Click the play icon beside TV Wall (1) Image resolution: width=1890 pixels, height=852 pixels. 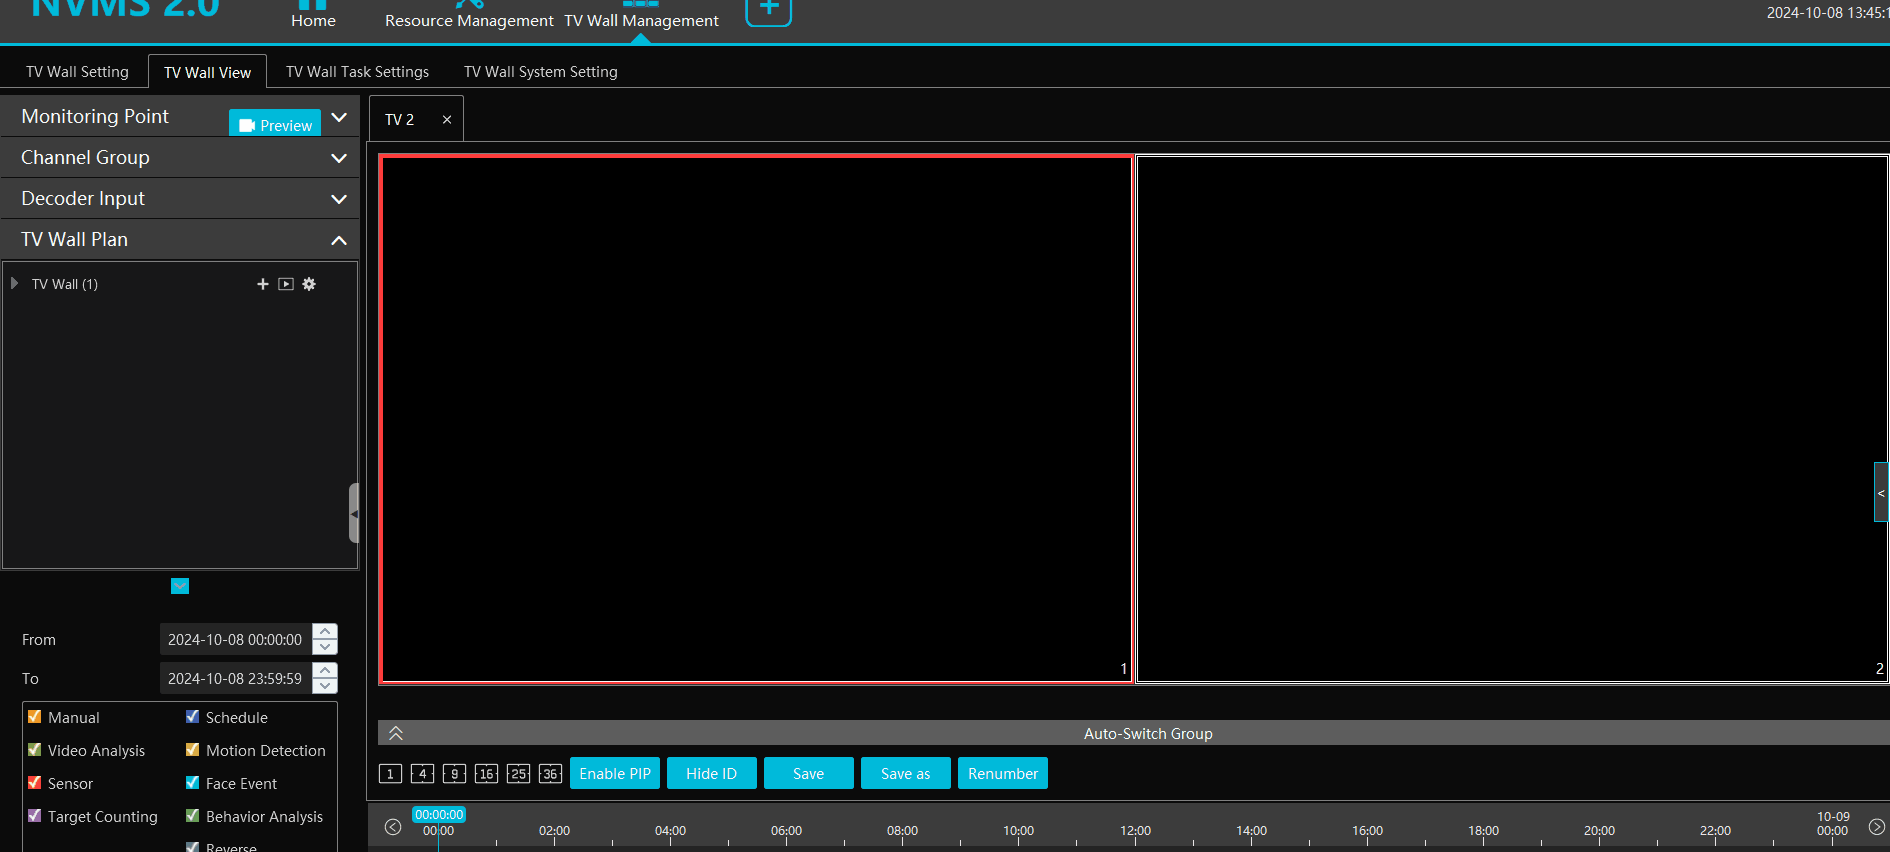tap(286, 284)
